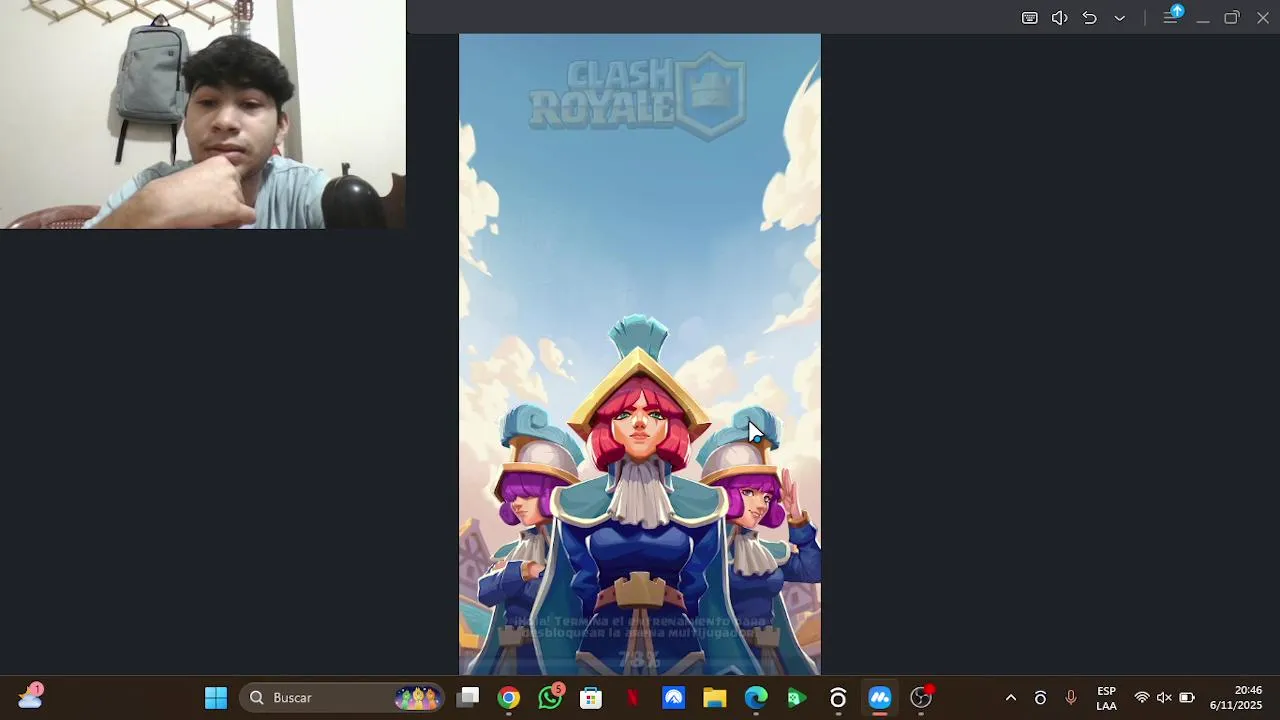Open Task View on the taskbar
Viewport: 1280px width, 720px height.
(468, 697)
